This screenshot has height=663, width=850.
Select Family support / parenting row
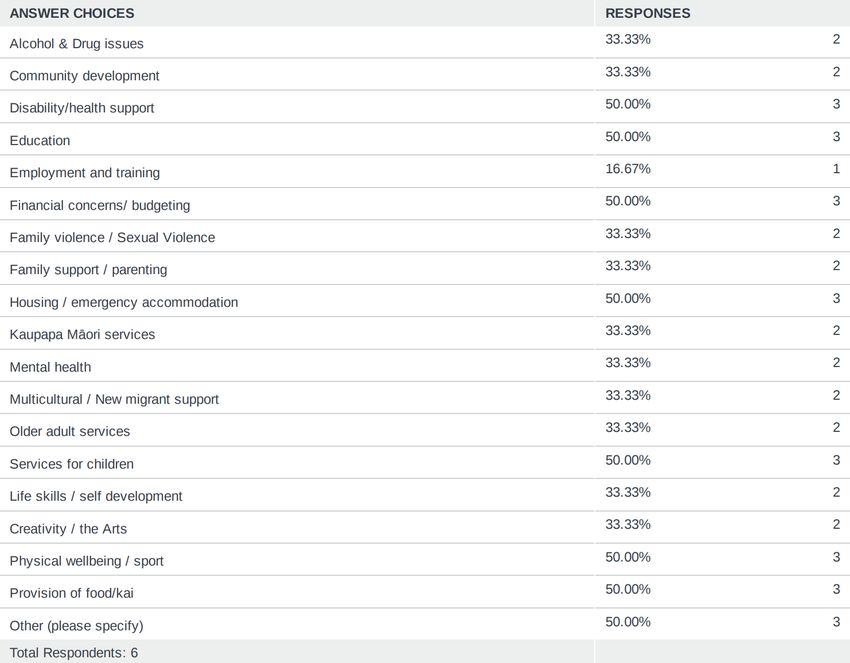[425, 269]
